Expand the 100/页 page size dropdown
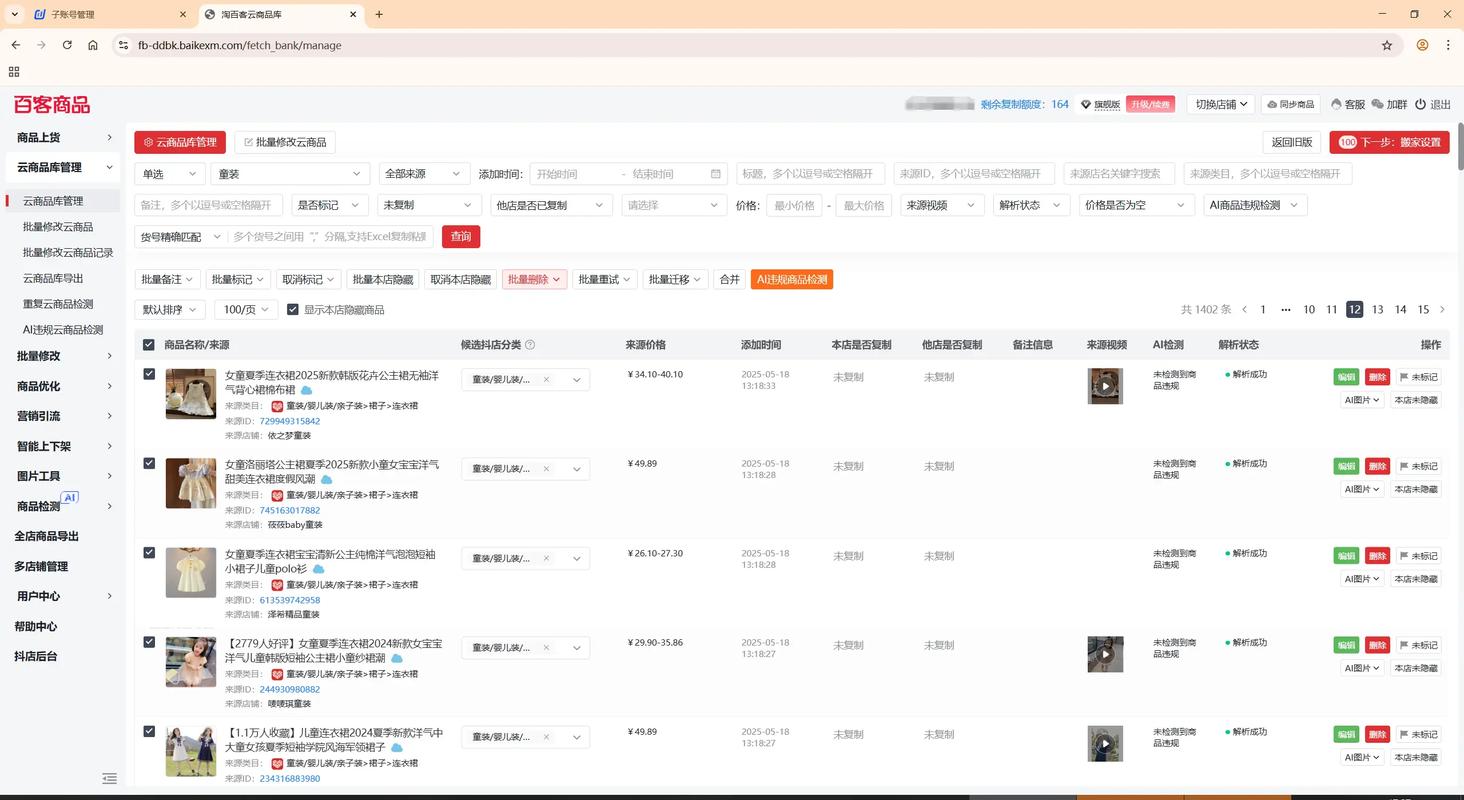The height and width of the screenshot is (800, 1464). tap(246, 310)
